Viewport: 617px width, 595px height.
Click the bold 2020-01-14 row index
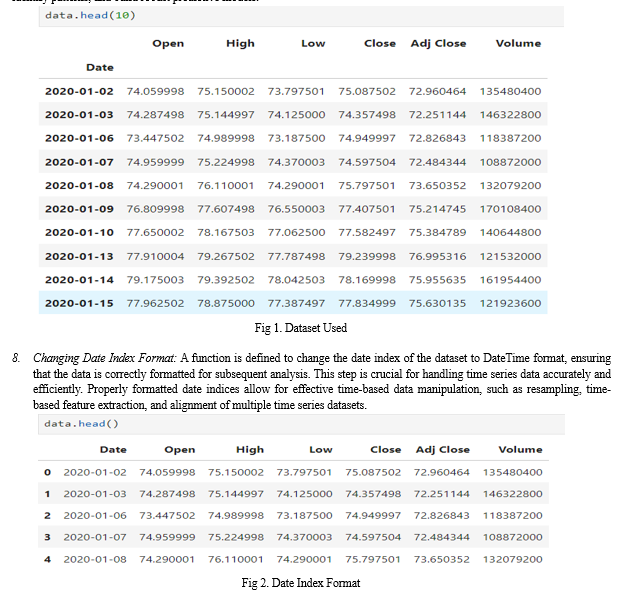click(x=79, y=280)
